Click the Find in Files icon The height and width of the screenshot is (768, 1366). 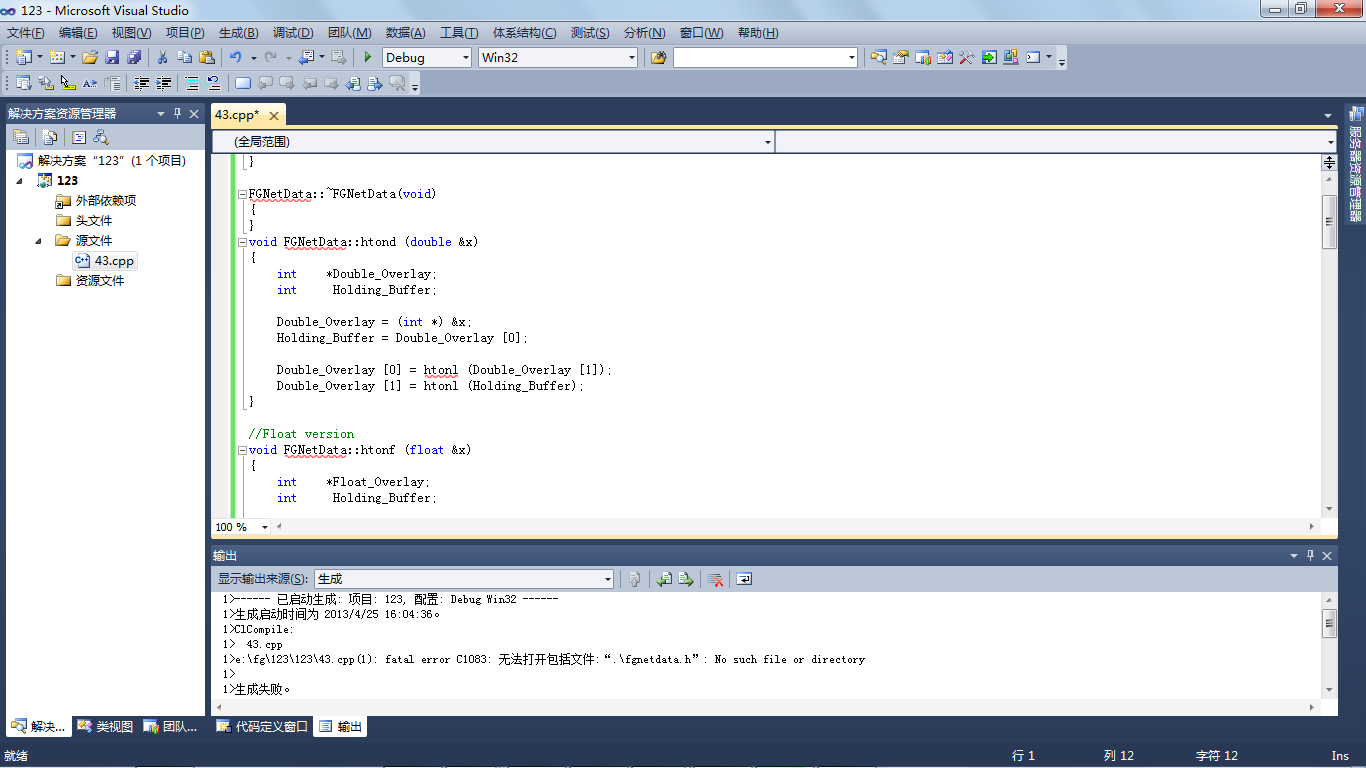coord(658,57)
